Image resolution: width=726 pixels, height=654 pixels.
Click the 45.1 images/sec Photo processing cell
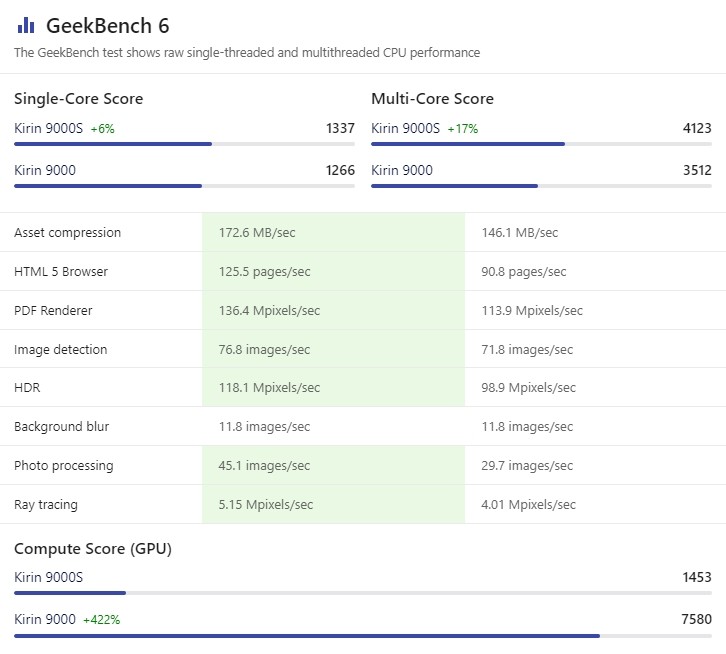[x=264, y=466]
